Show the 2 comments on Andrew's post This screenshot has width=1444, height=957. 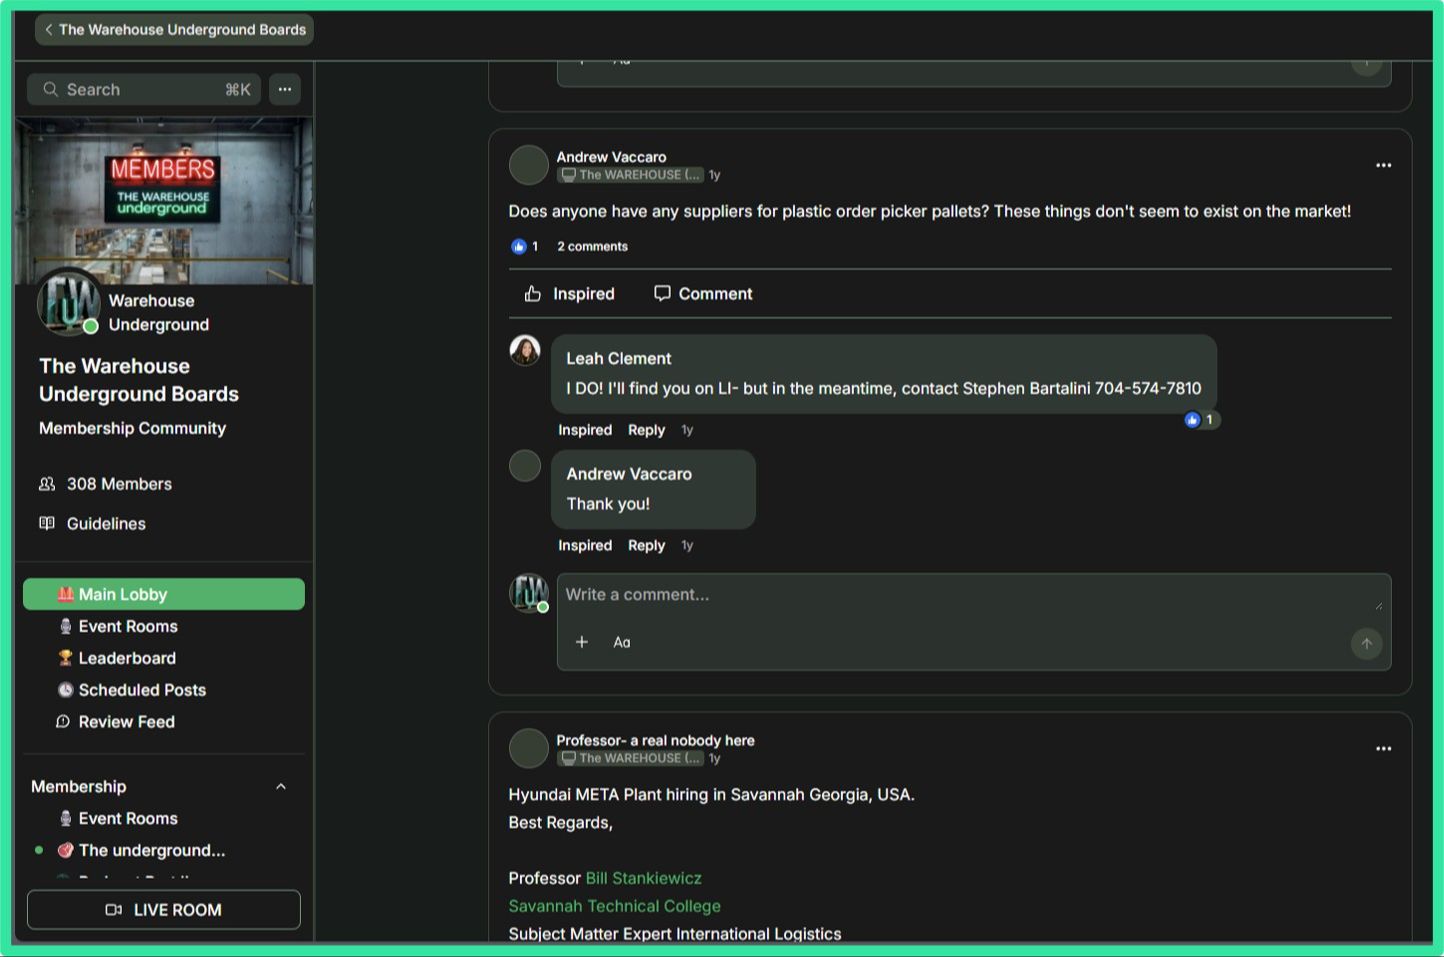(x=592, y=246)
